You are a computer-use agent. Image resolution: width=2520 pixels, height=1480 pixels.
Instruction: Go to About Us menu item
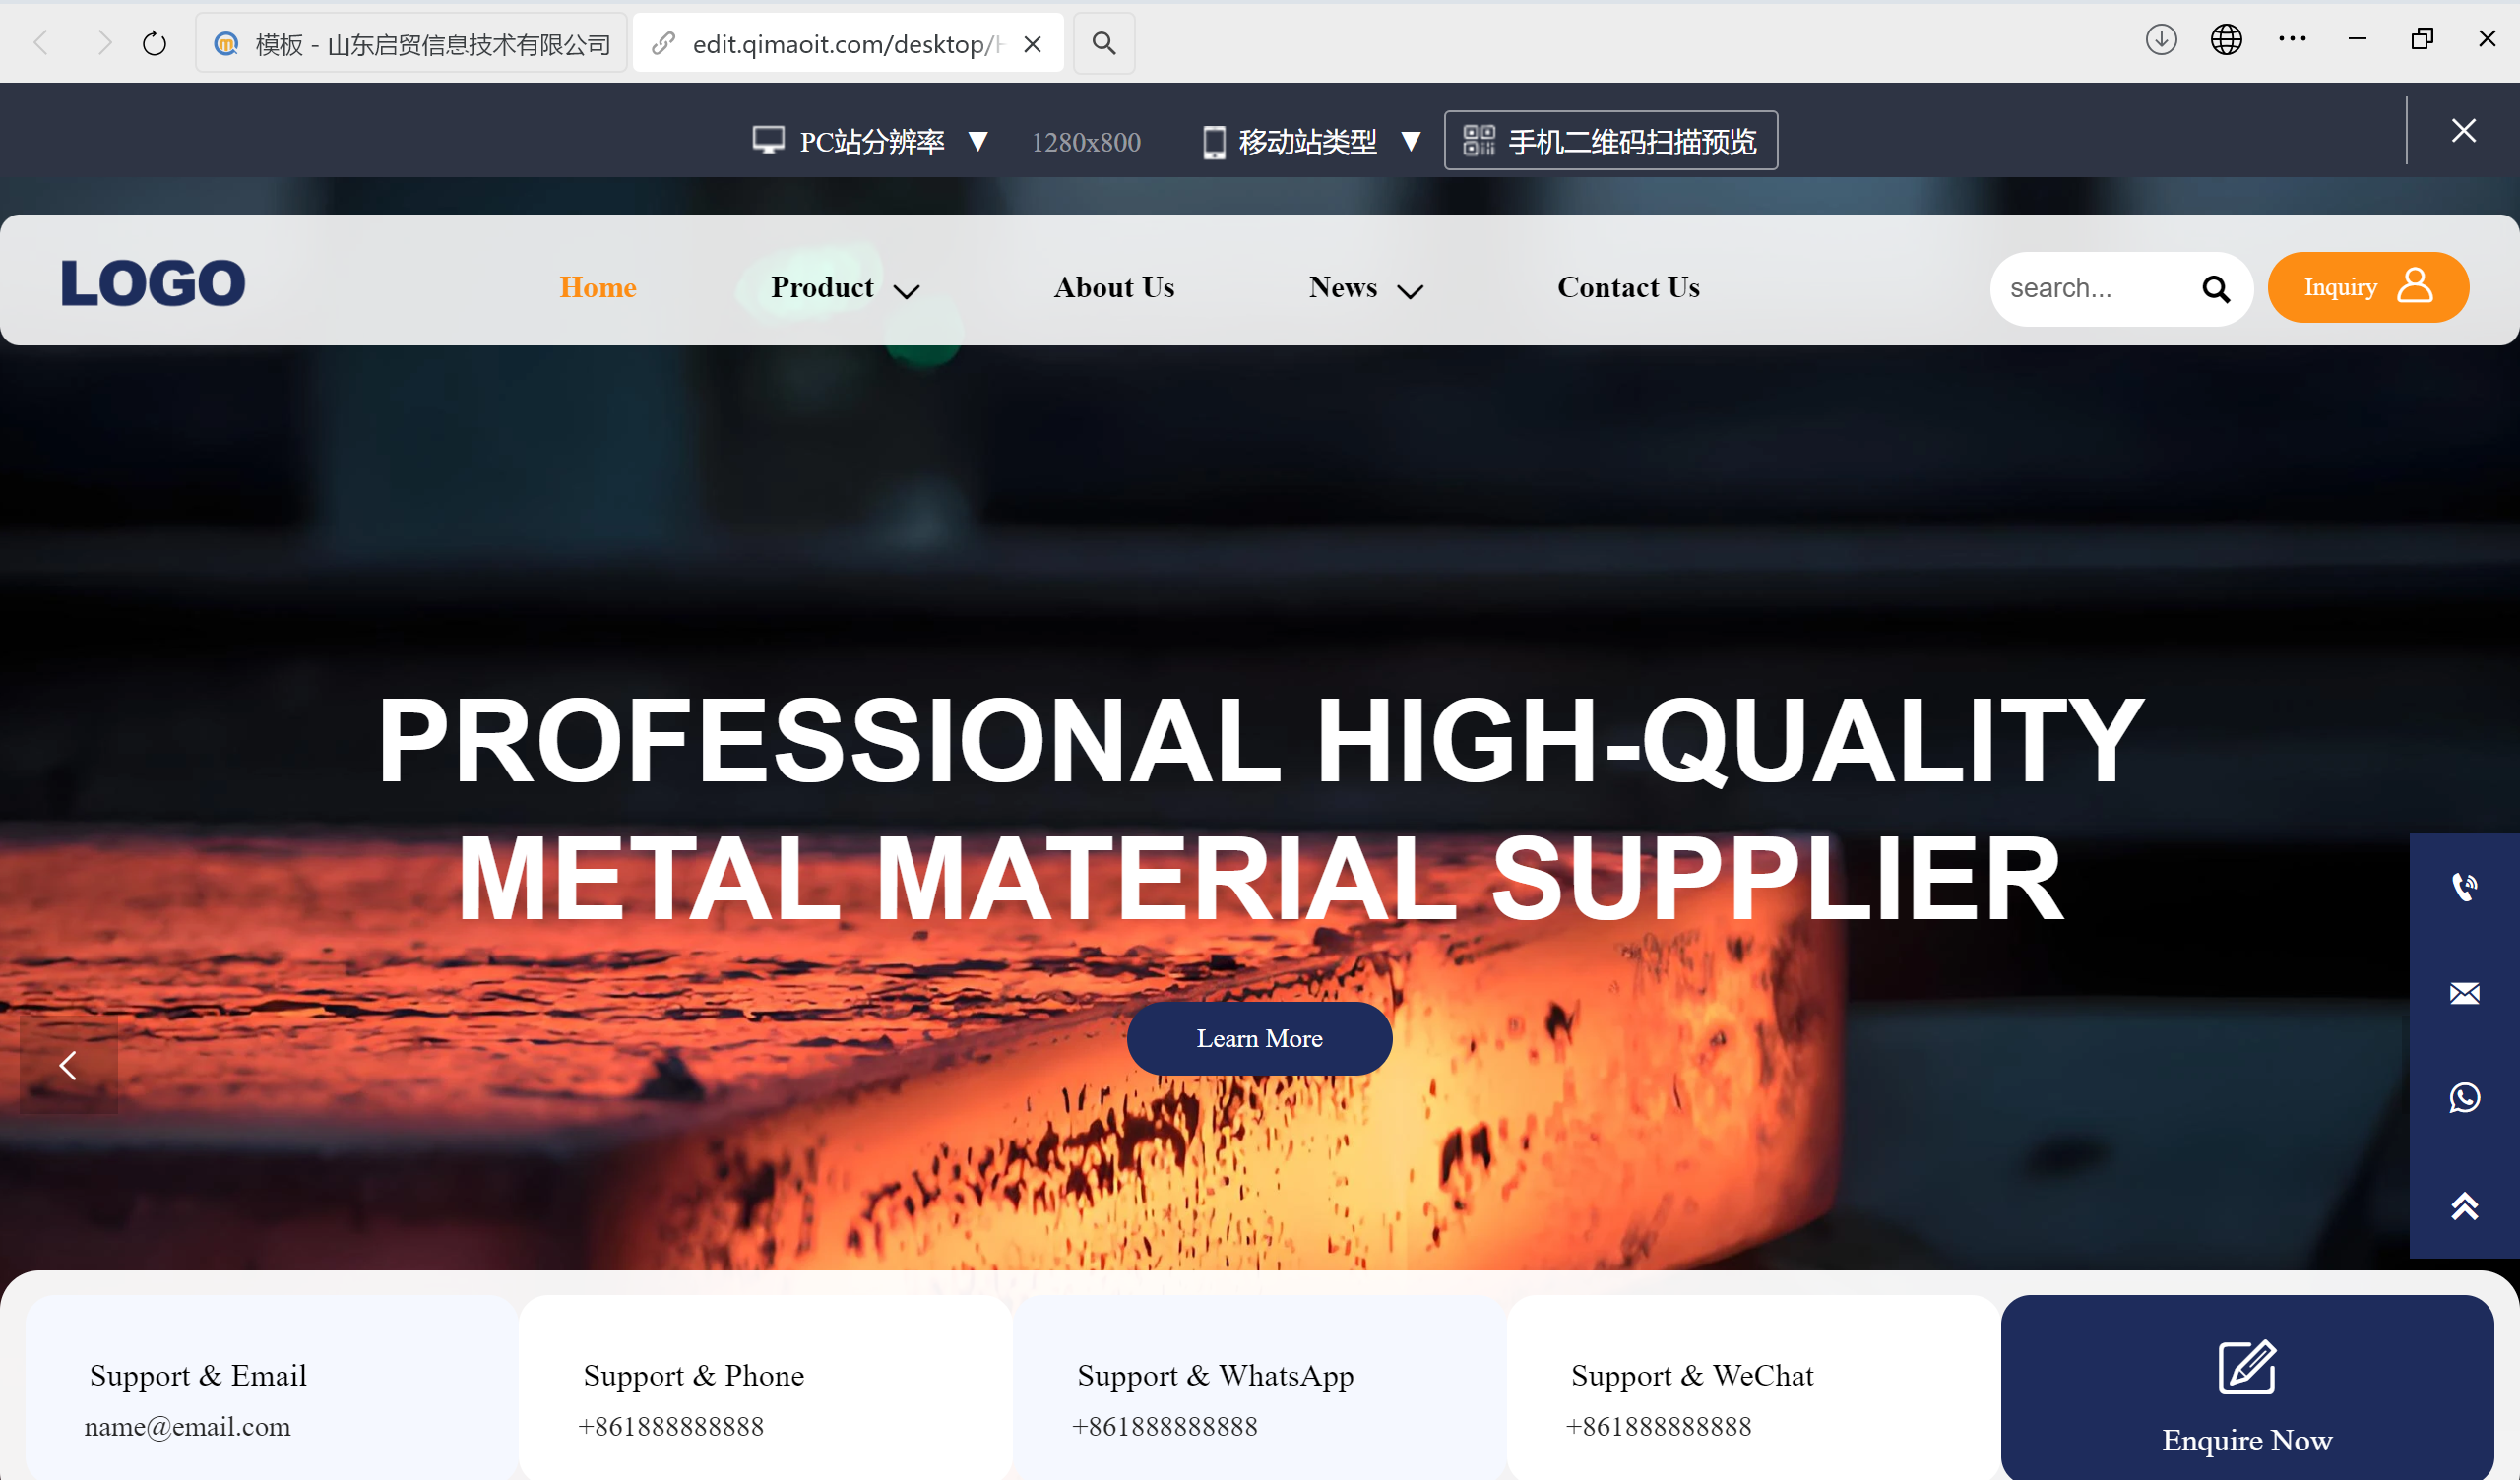coord(1114,288)
